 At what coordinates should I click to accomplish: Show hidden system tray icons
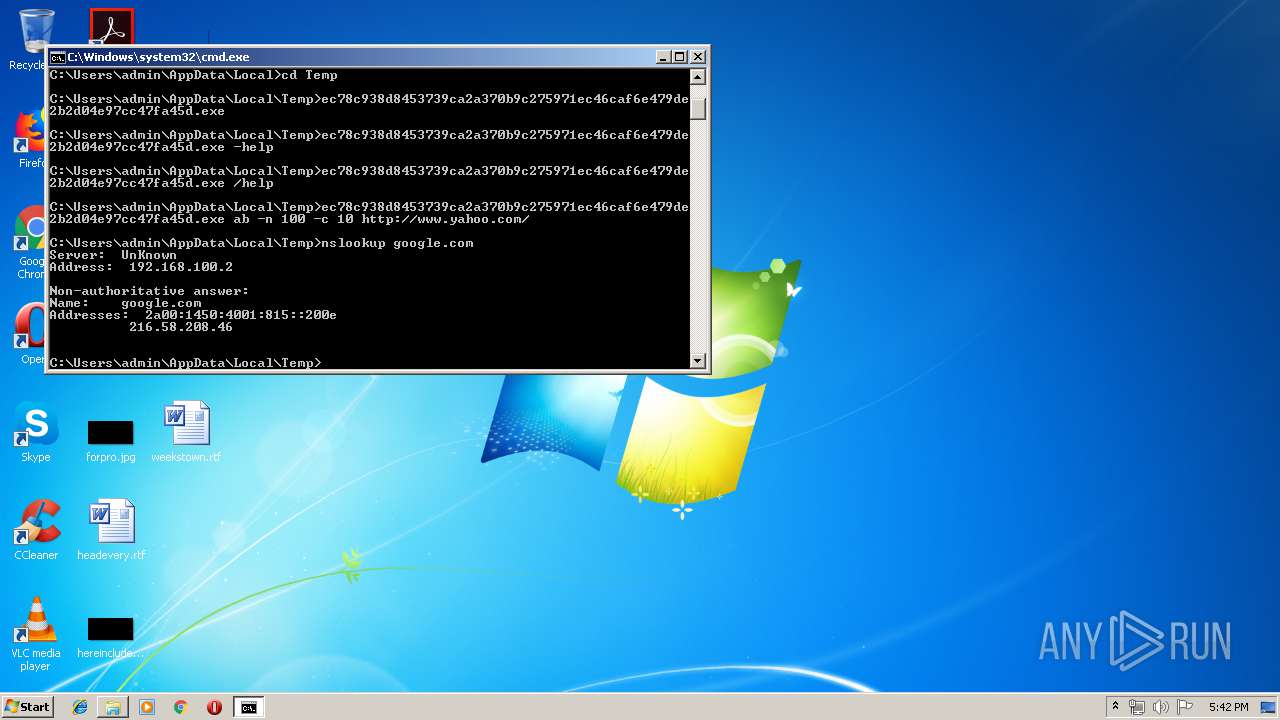[1115, 707]
